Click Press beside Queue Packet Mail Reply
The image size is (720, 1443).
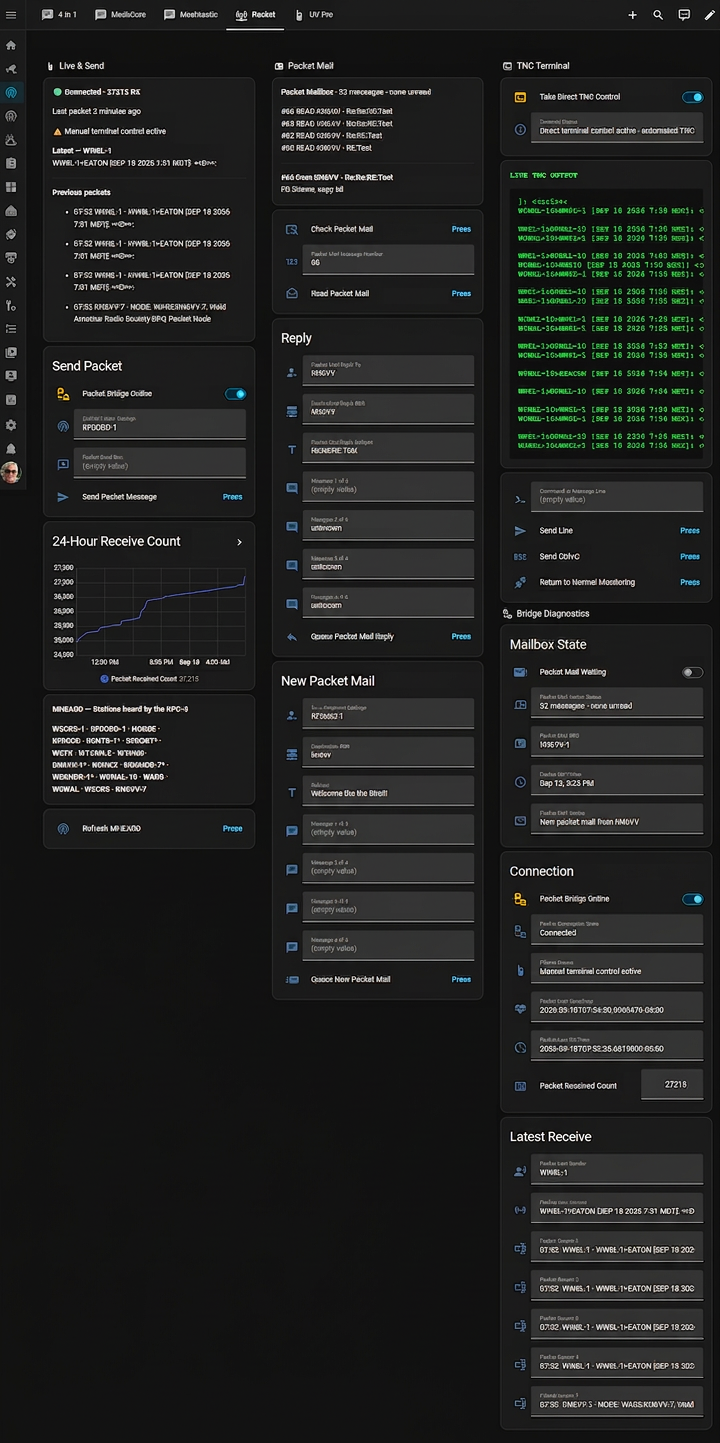461,636
